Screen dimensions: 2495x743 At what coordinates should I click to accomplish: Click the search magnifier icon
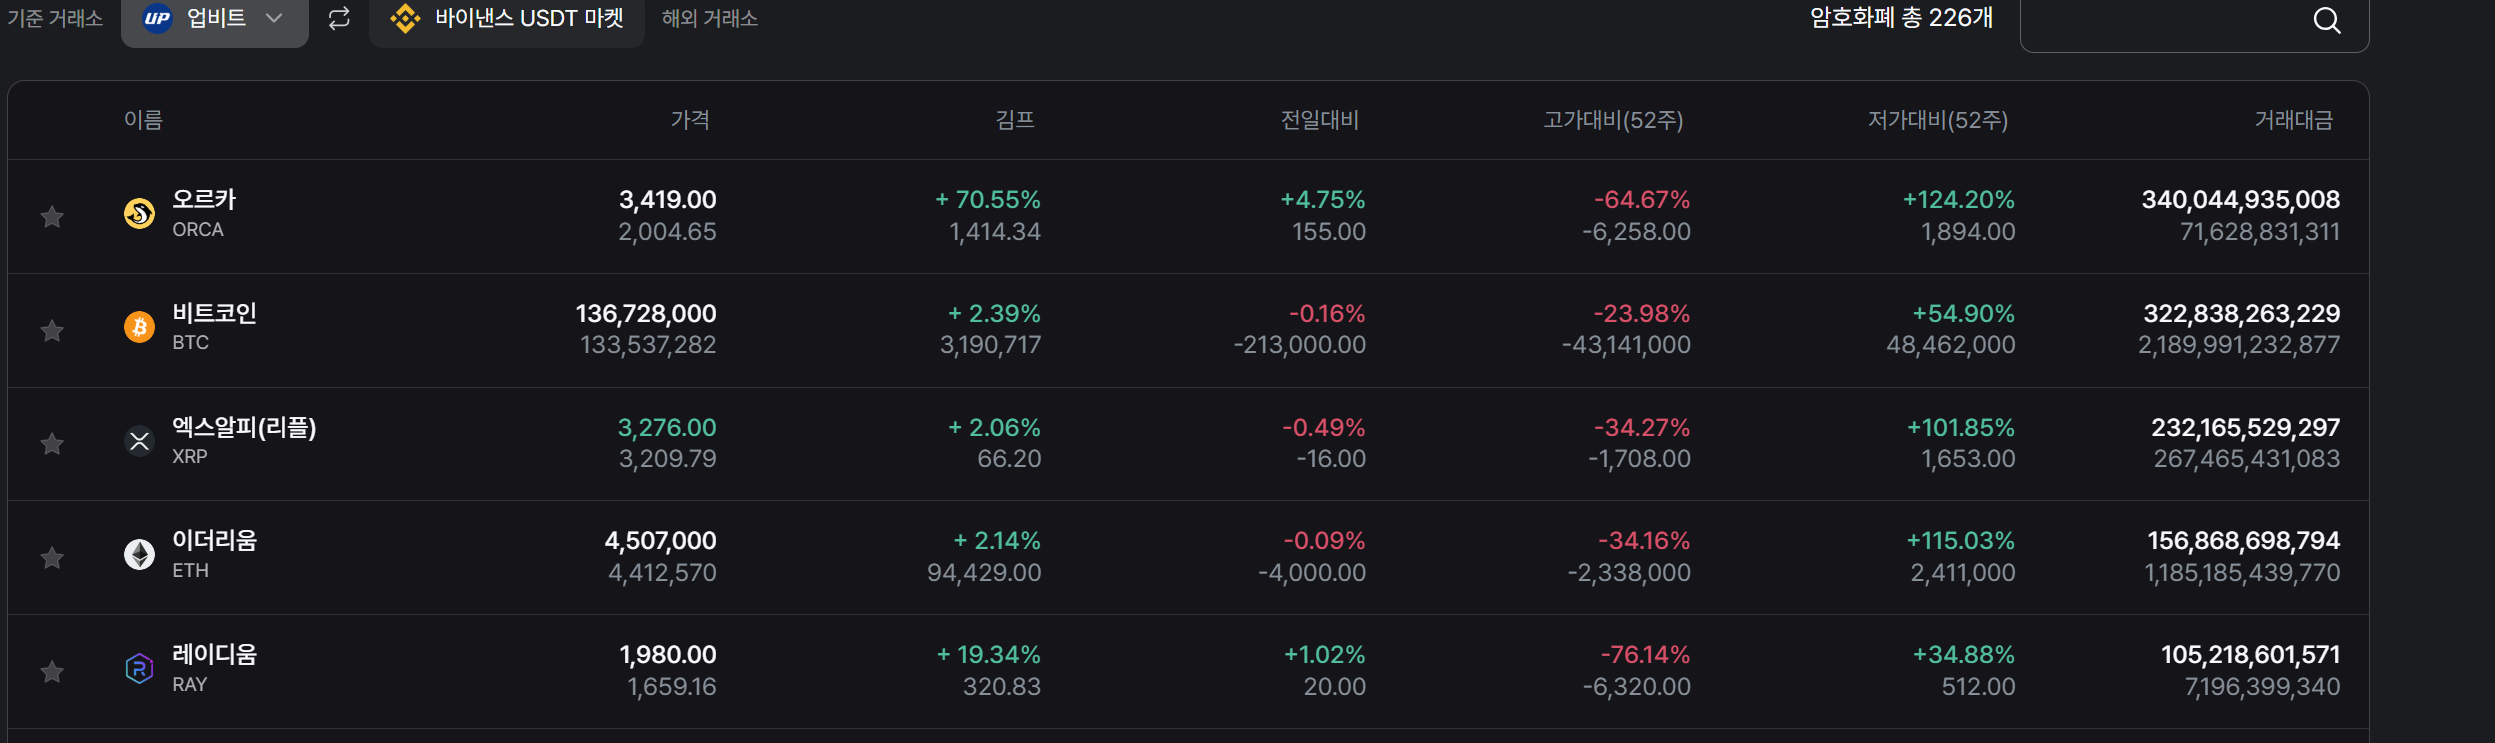pos(2326,20)
